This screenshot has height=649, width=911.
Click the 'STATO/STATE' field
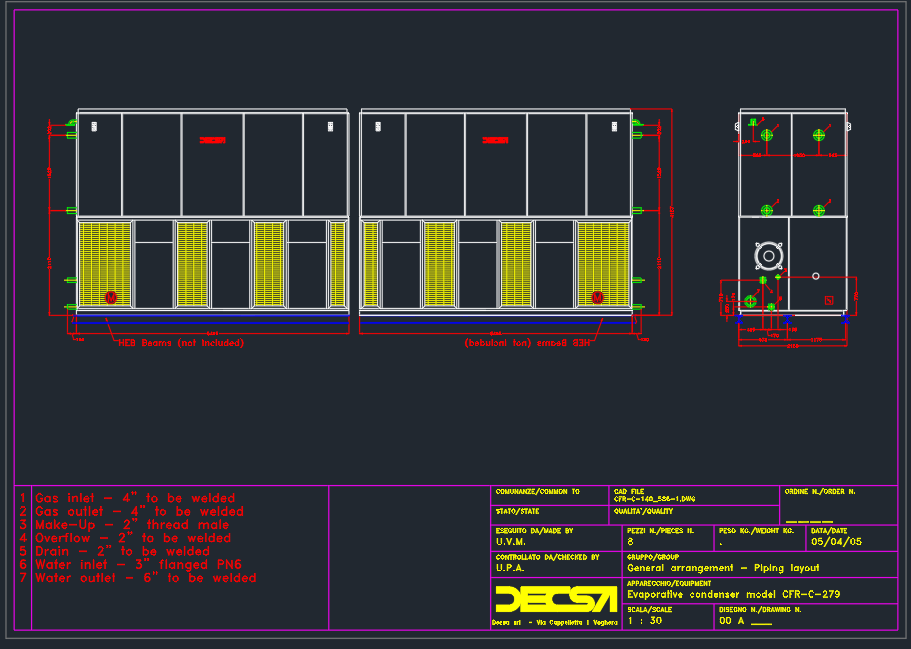pyautogui.click(x=549, y=515)
